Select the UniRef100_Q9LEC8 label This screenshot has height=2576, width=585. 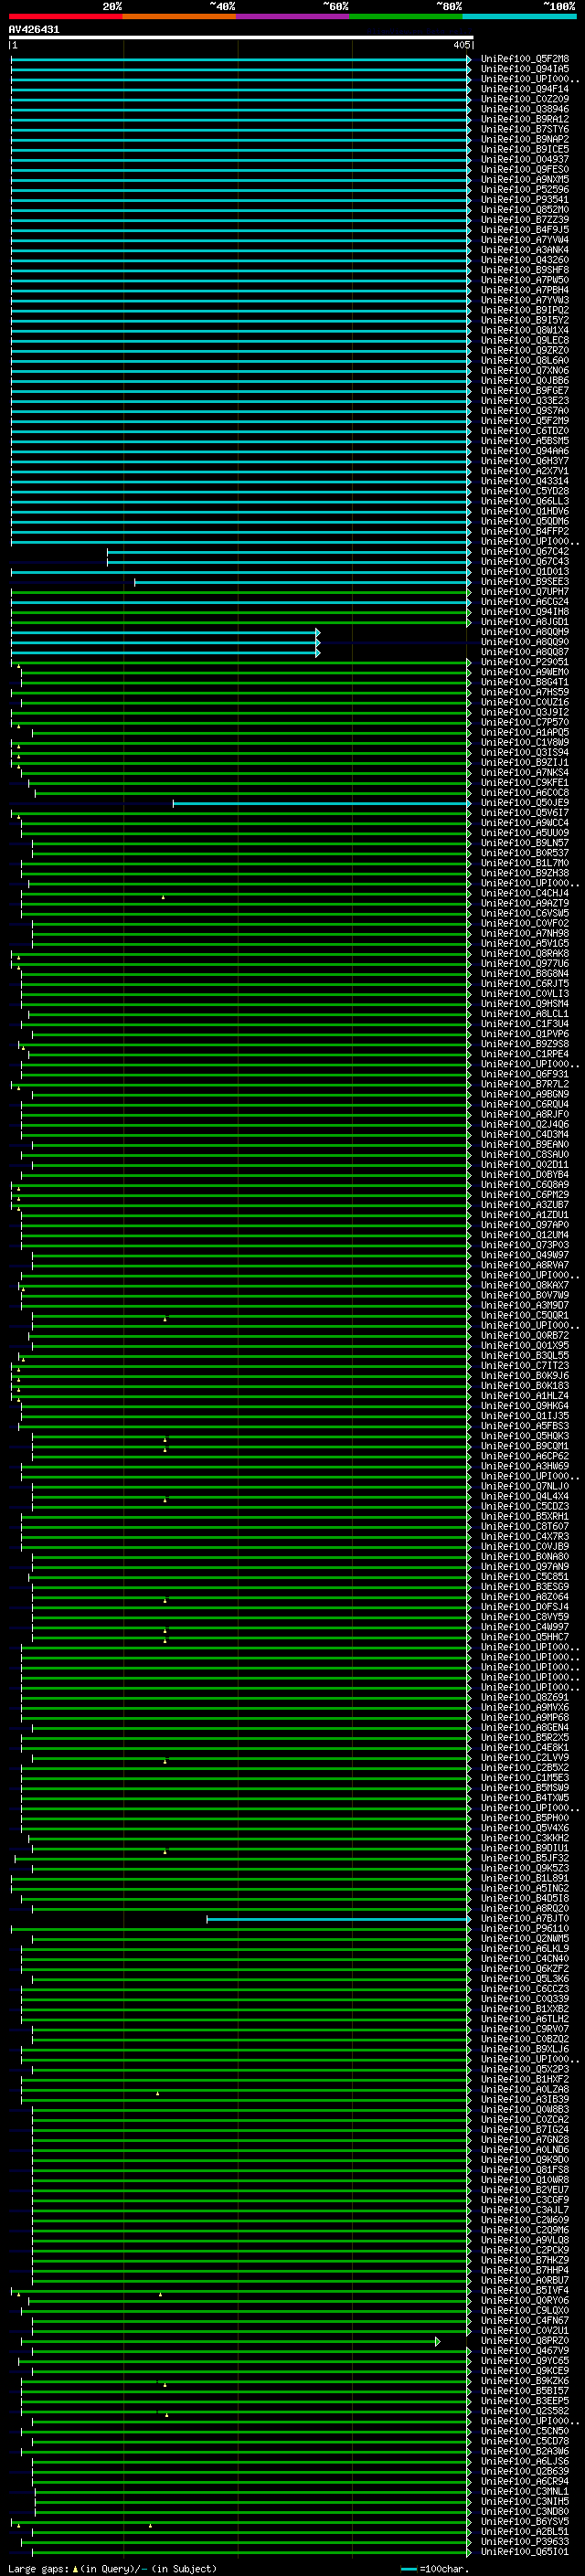(x=525, y=340)
